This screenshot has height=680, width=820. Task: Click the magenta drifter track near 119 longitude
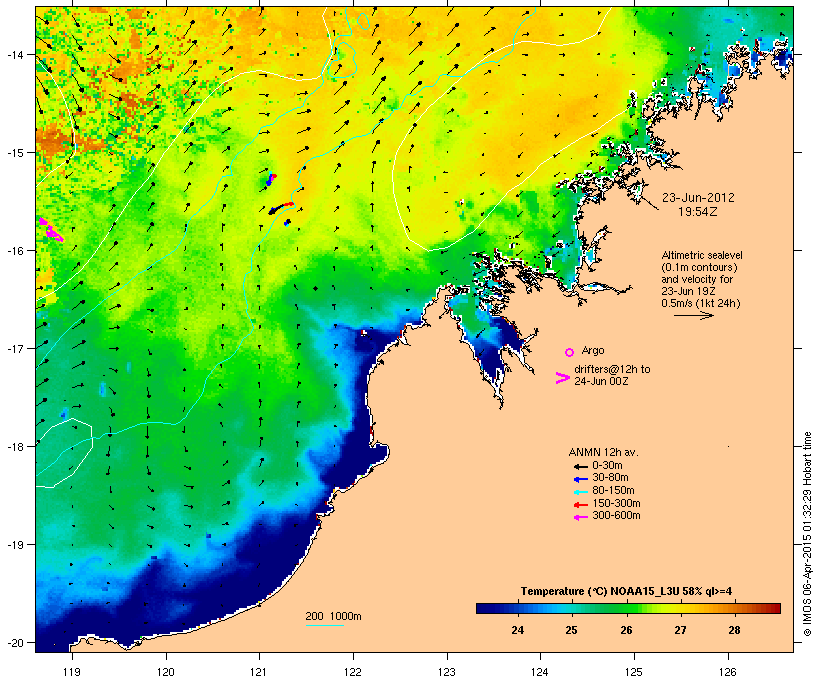tap(51, 229)
